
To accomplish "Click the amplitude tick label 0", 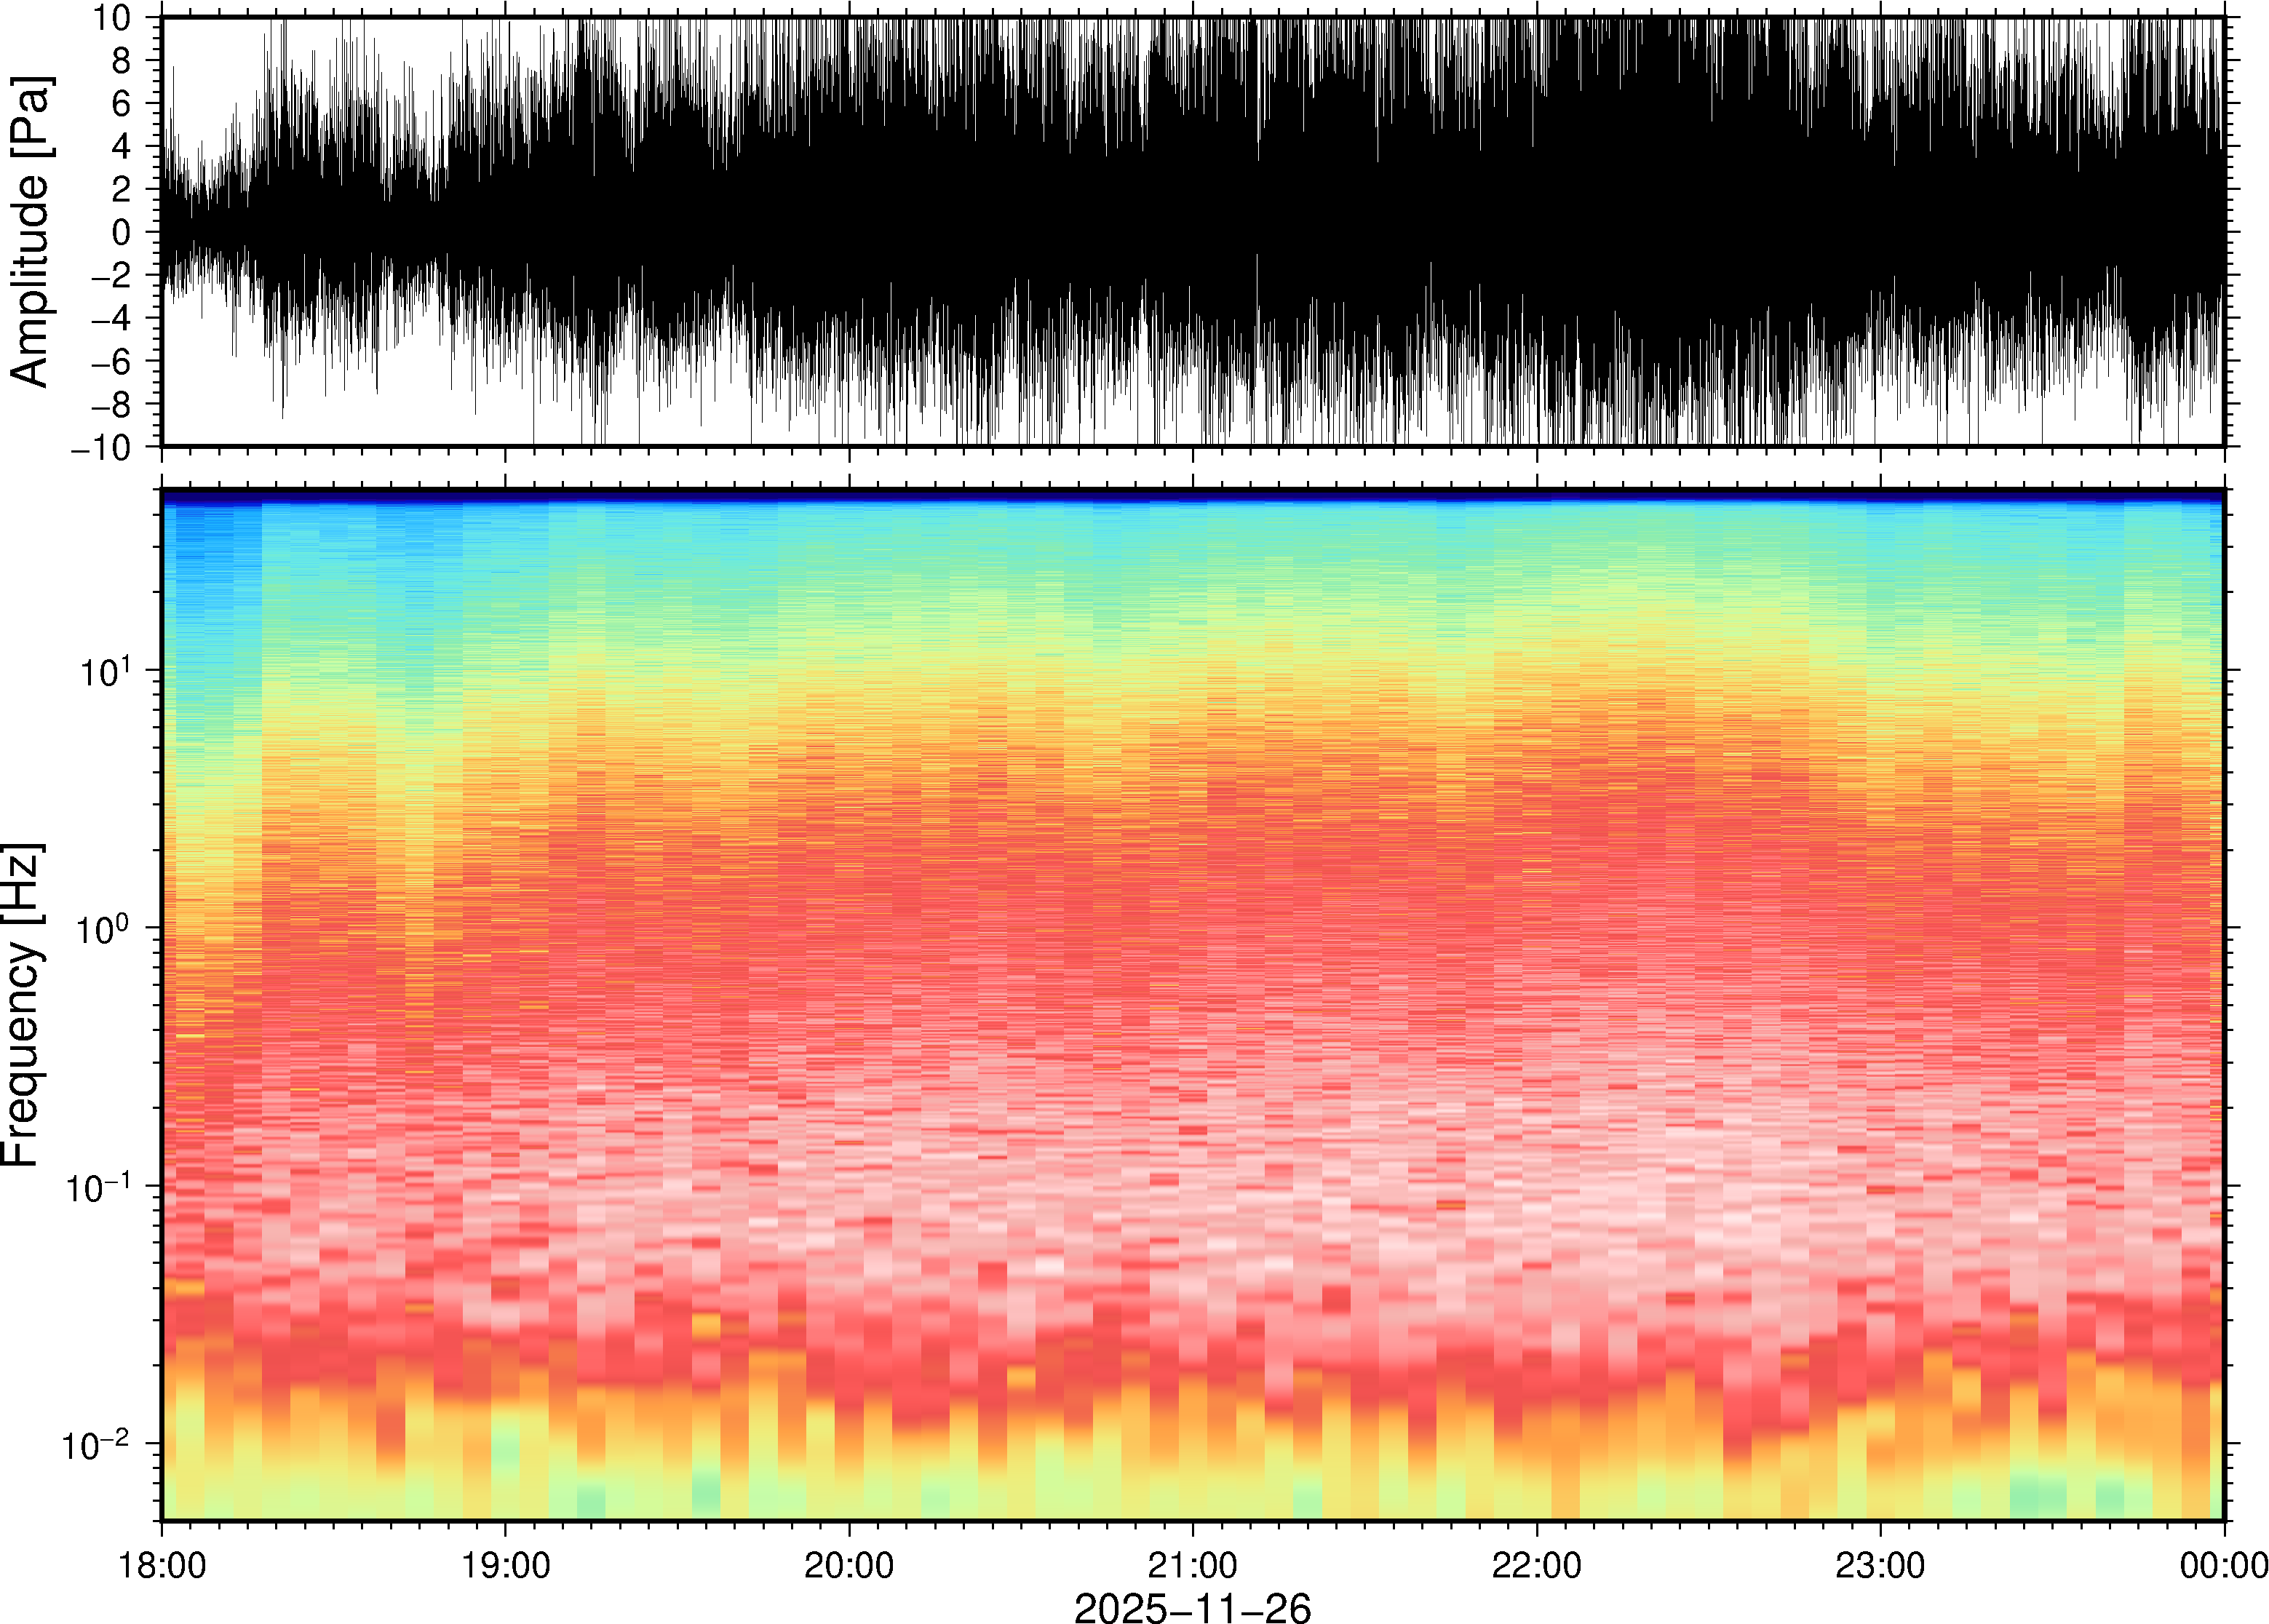I will [x=121, y=233].
